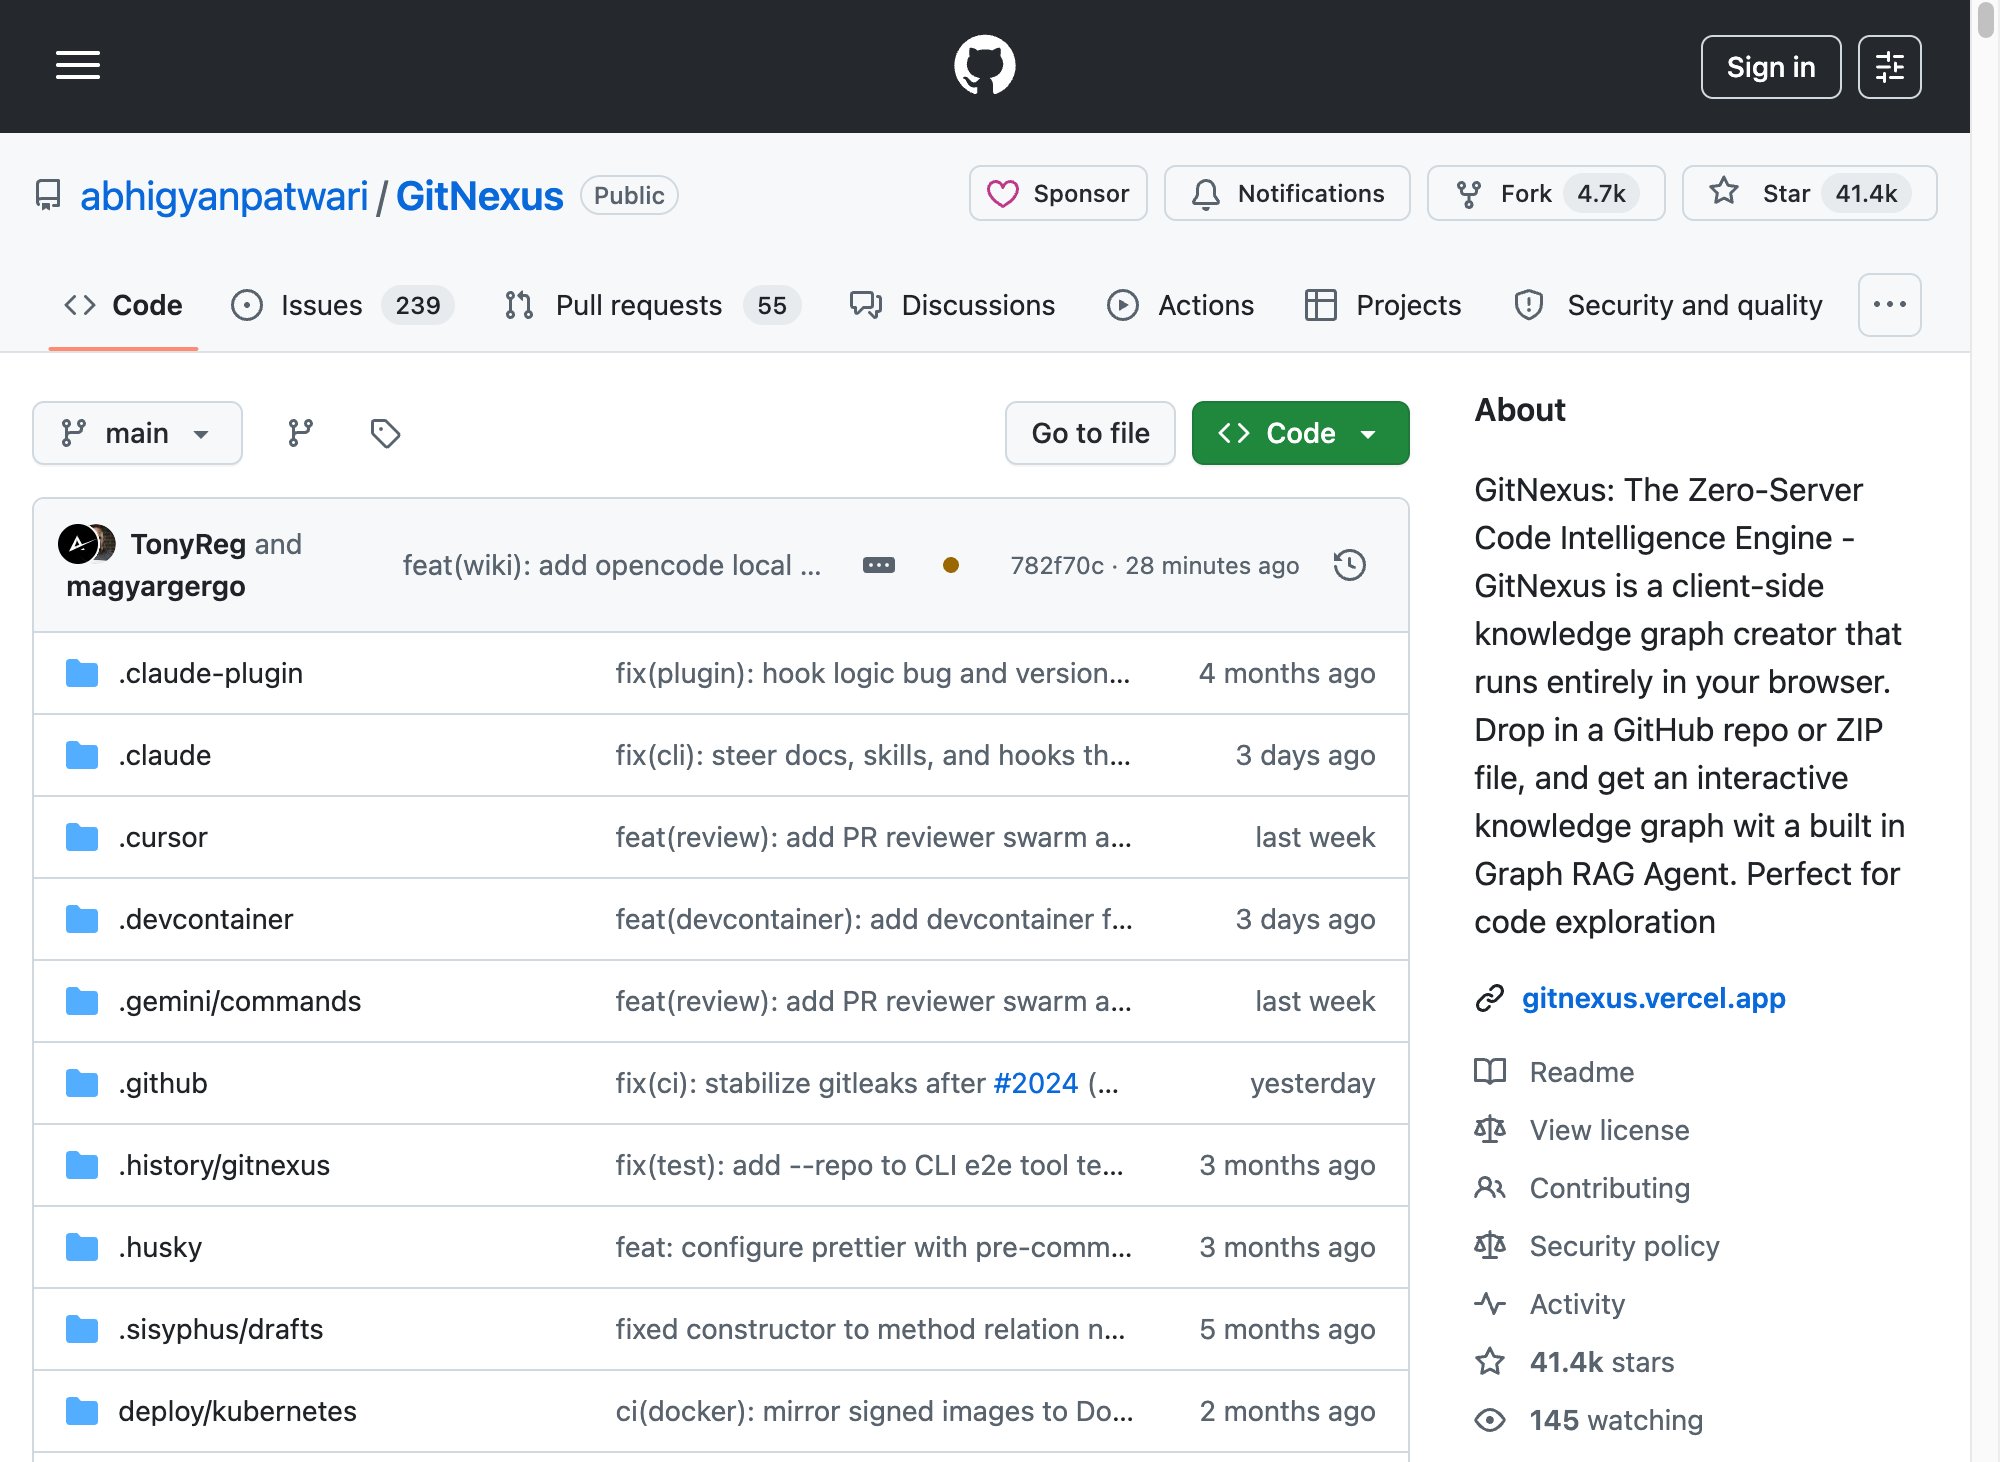Viewport: 2000px width, 1462px height.
Task: Show commit status checks yellow dot
Action: [951, 565]
